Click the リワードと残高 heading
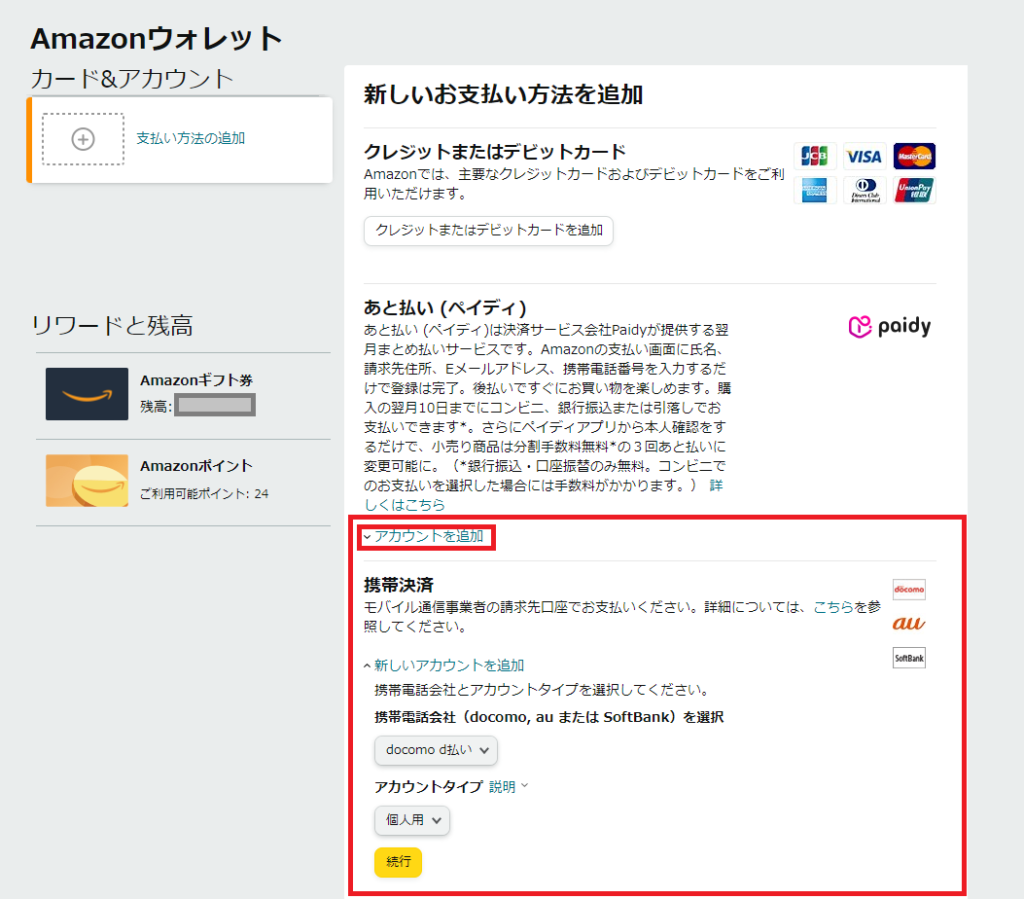 click(112, 325)
